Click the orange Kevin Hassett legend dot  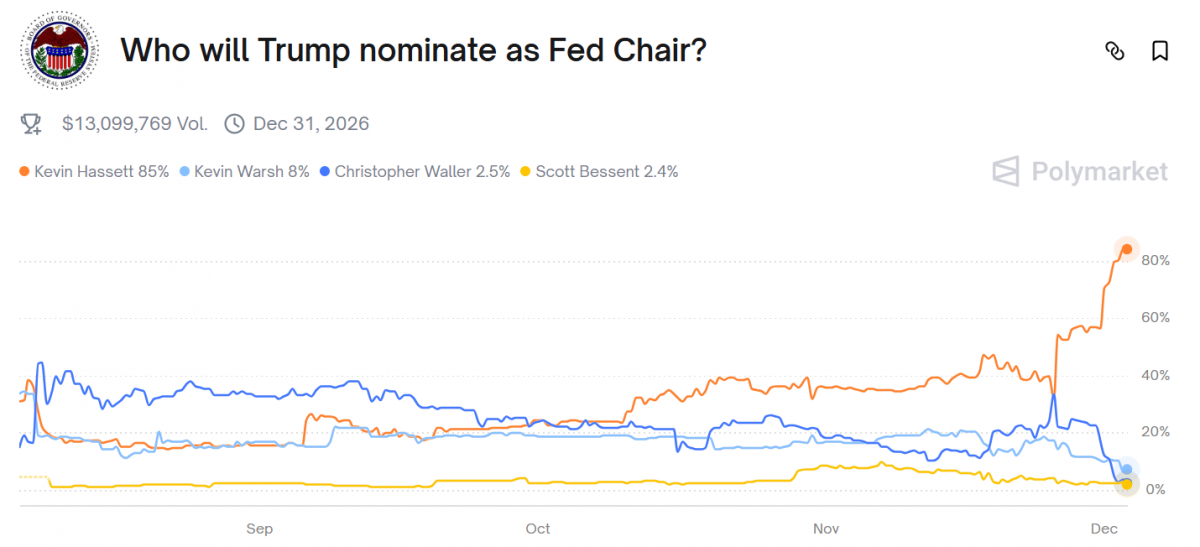[x=24, y=172]
